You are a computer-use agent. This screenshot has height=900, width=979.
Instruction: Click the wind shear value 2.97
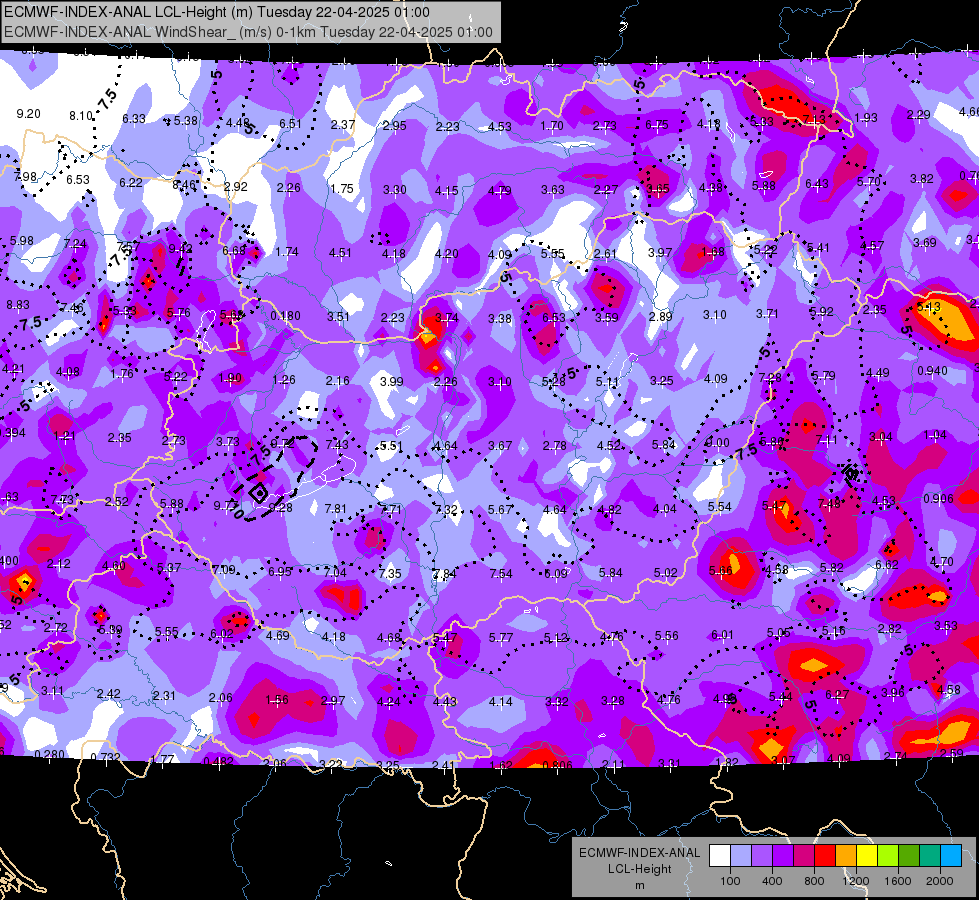coord(332,701)
